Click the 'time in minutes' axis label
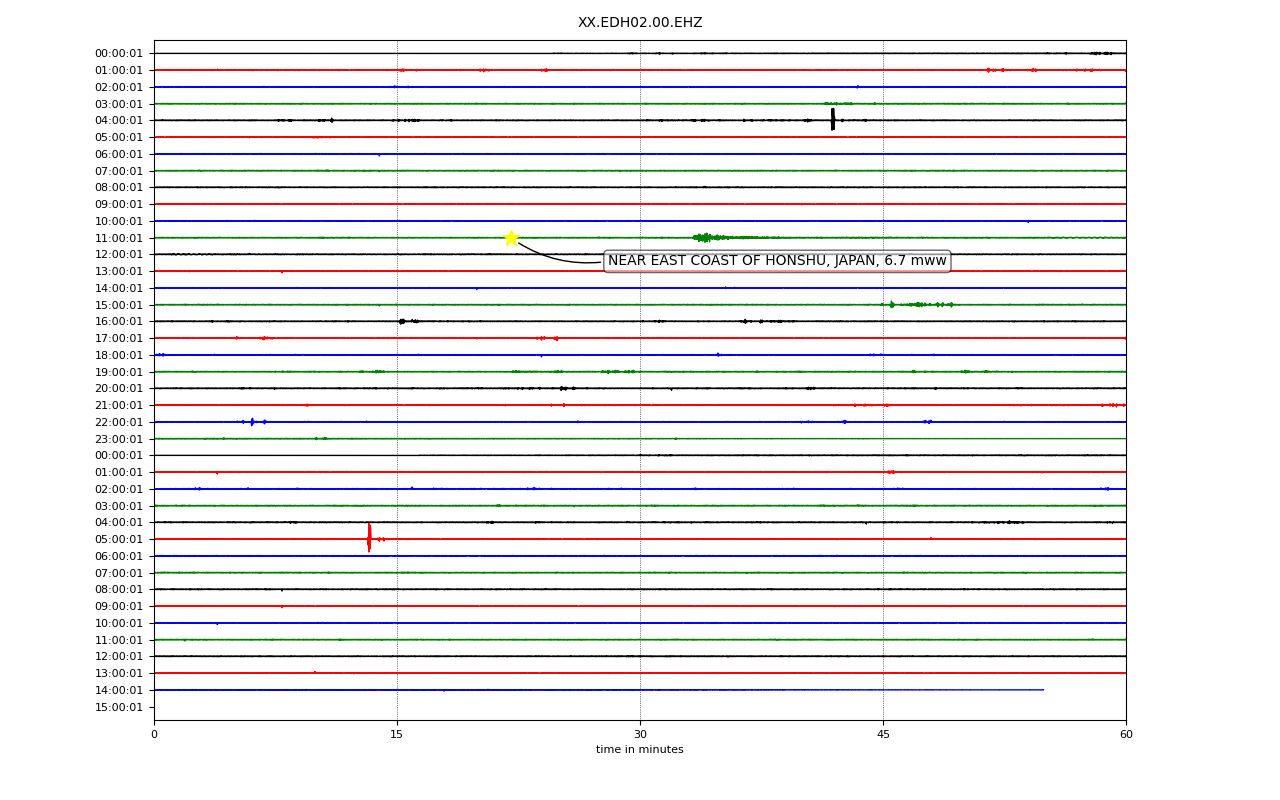Image resolution: width=1280 pixels, height=800 pixels. 640,750
